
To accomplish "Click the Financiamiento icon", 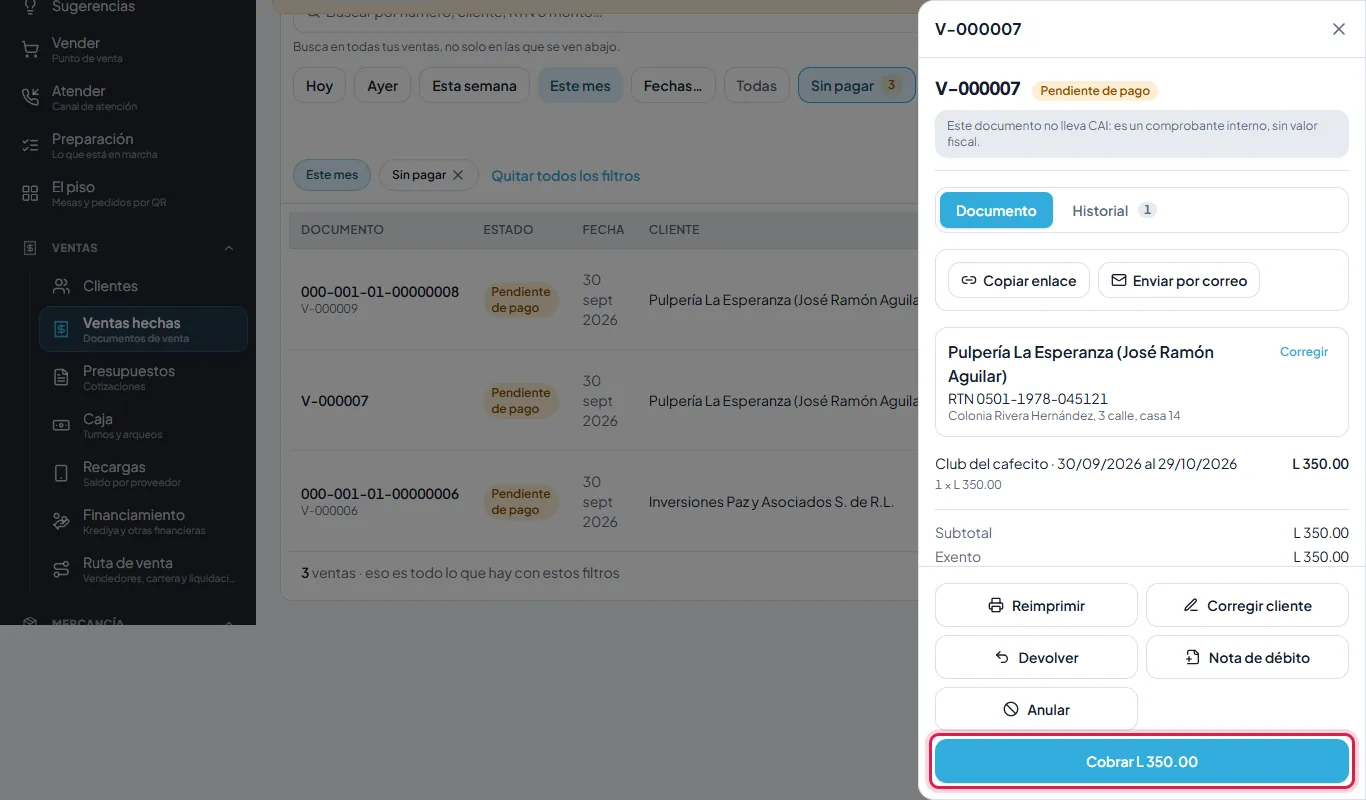I will pos(62,521).
